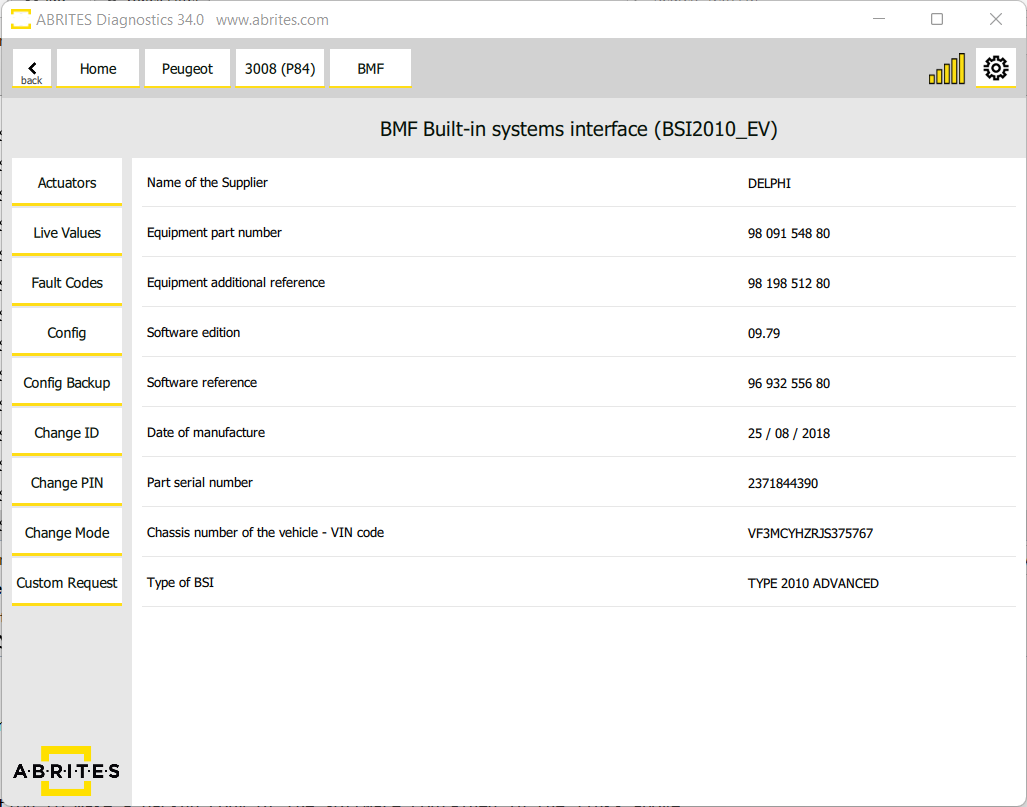This screenshot has height=807, width=1027.
Task: Click the Chassis number VIN code label
Action: click(265, 533)
